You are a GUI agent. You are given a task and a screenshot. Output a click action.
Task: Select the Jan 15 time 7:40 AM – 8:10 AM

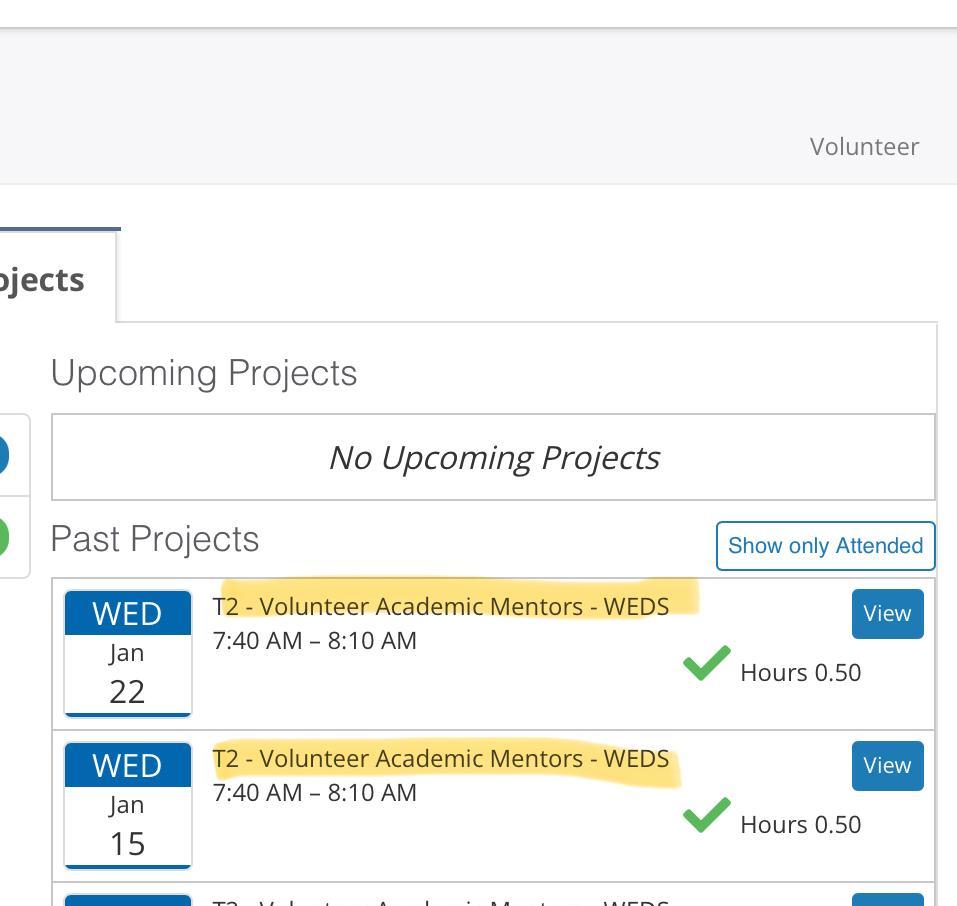314,792
